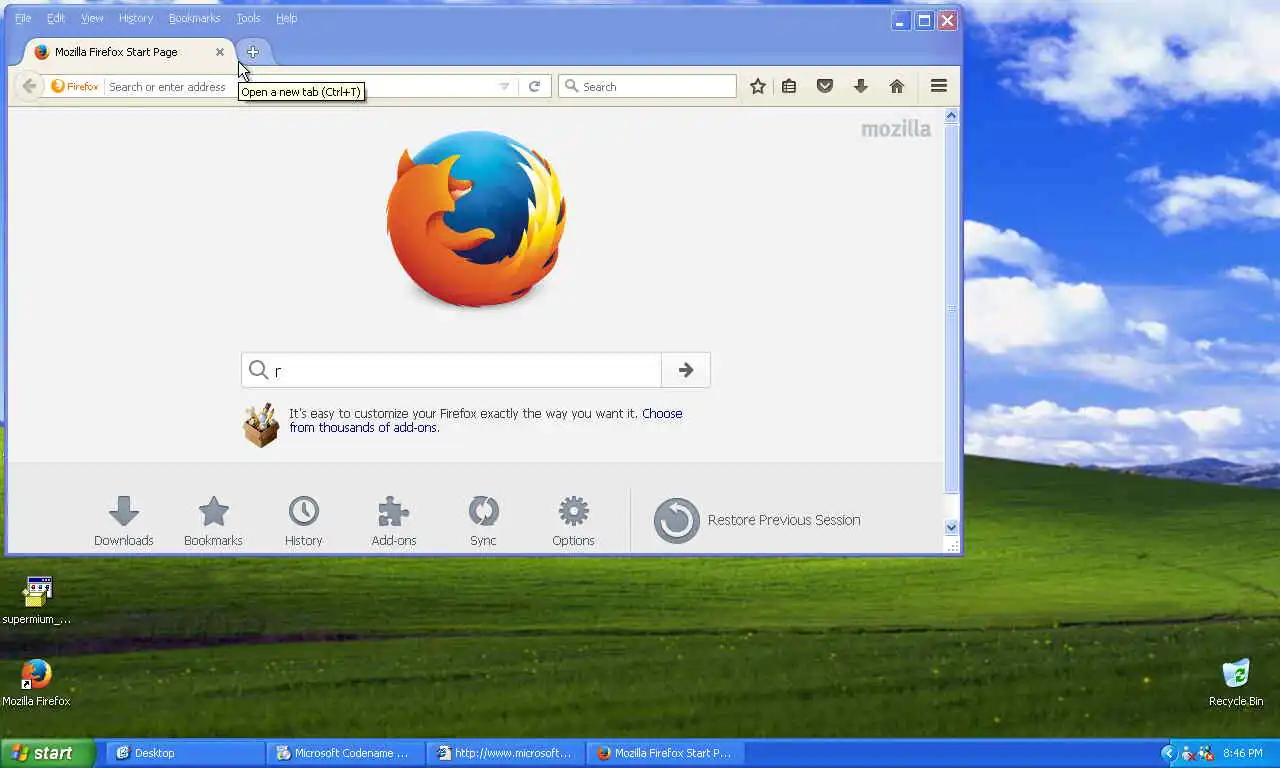Click Restore Previous Session
Screen dimensions: 1280x768
point(757,520)
